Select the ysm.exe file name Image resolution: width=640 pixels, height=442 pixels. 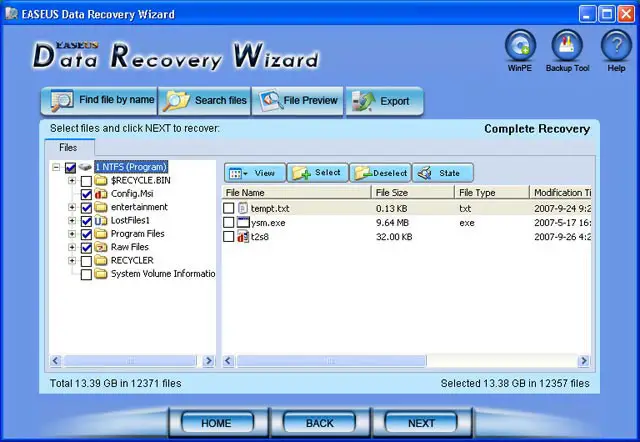click(268, 222)
